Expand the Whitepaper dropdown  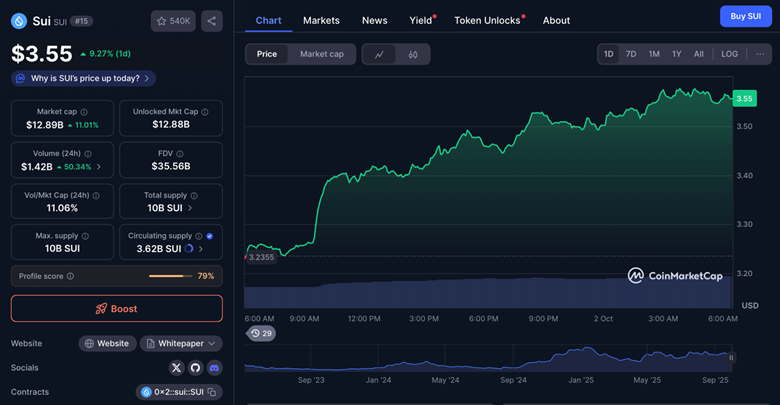click(180, 343)
